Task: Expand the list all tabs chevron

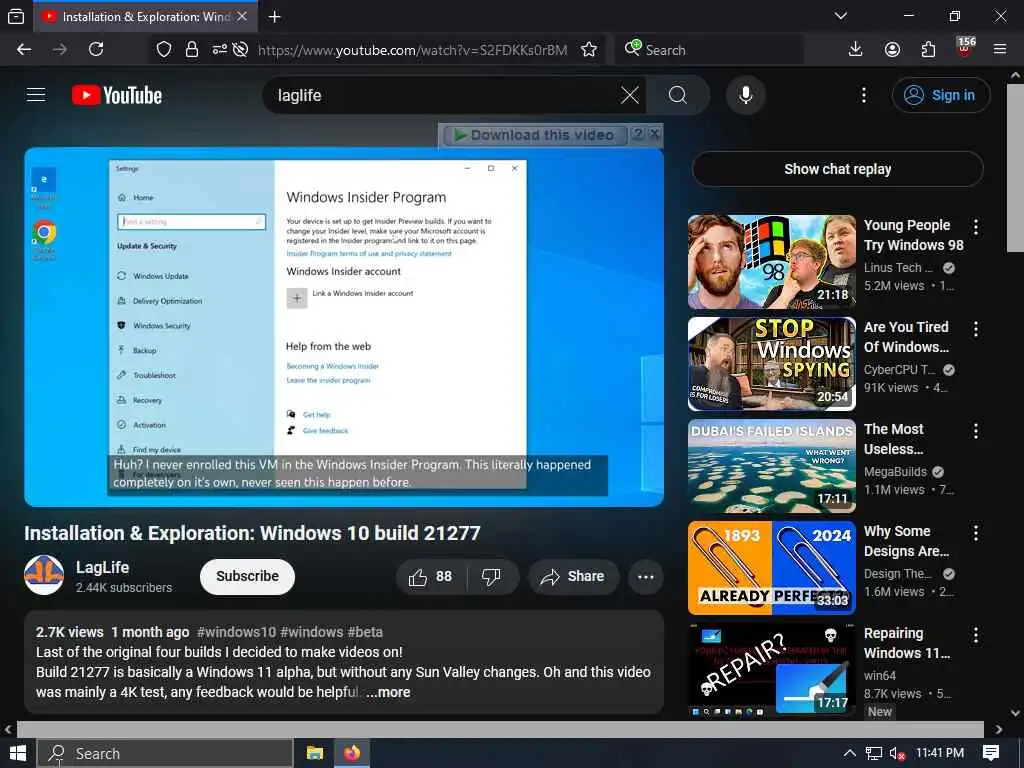Action: coord(841,16)
